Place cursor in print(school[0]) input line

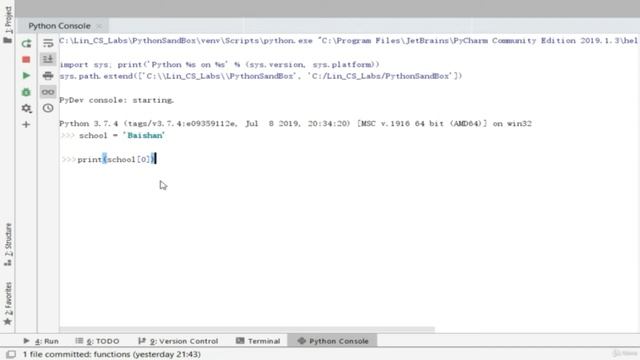pos(116,159)
